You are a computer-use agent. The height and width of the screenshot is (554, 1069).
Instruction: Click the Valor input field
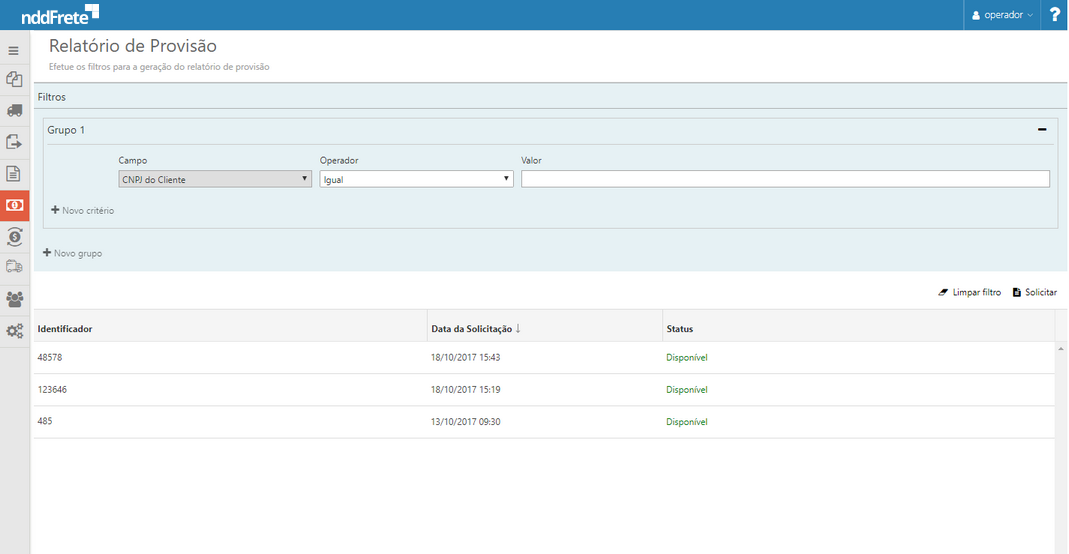click(785, 179)
